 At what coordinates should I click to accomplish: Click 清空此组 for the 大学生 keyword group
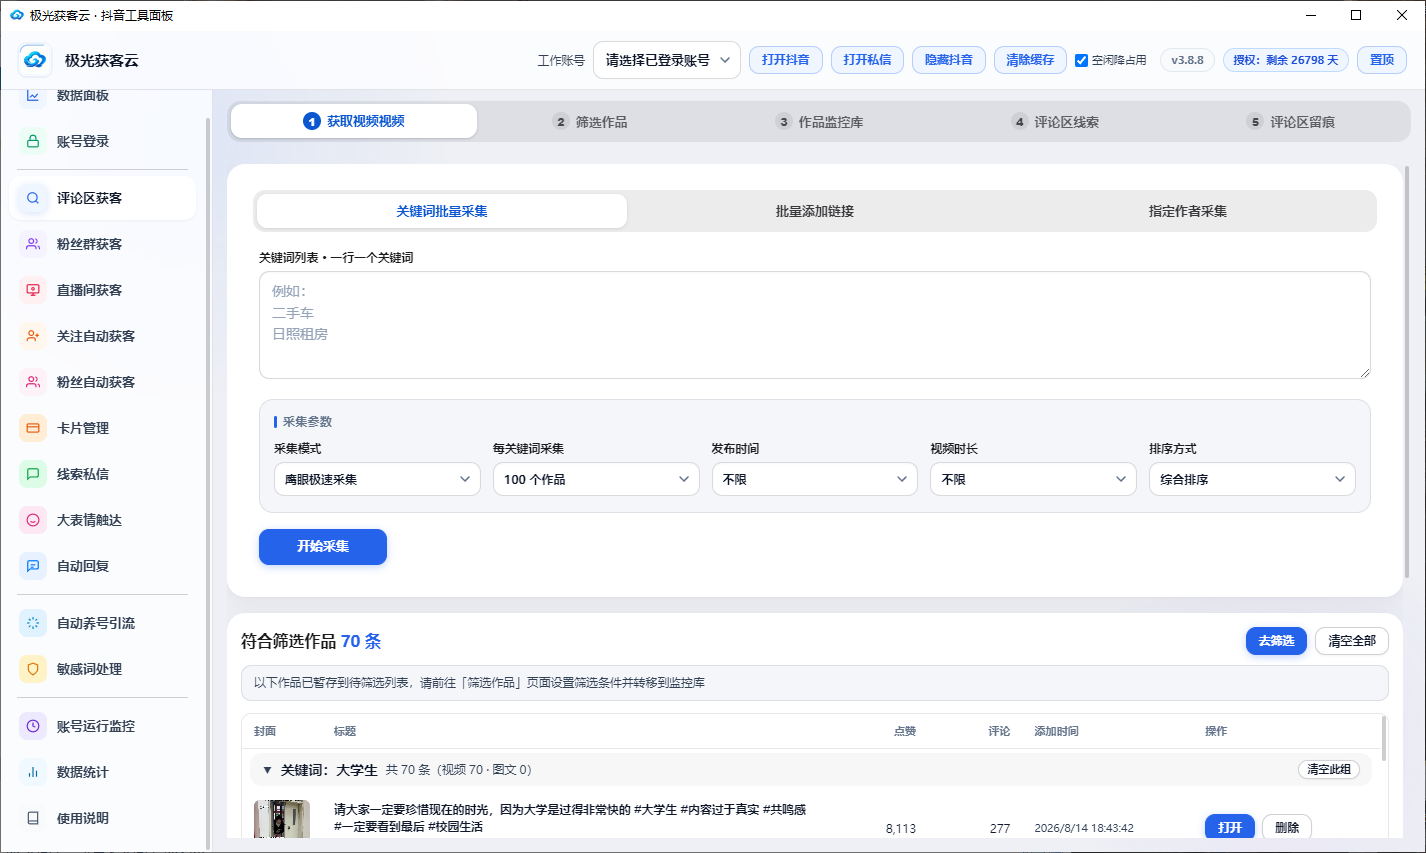click(1329, 770)
